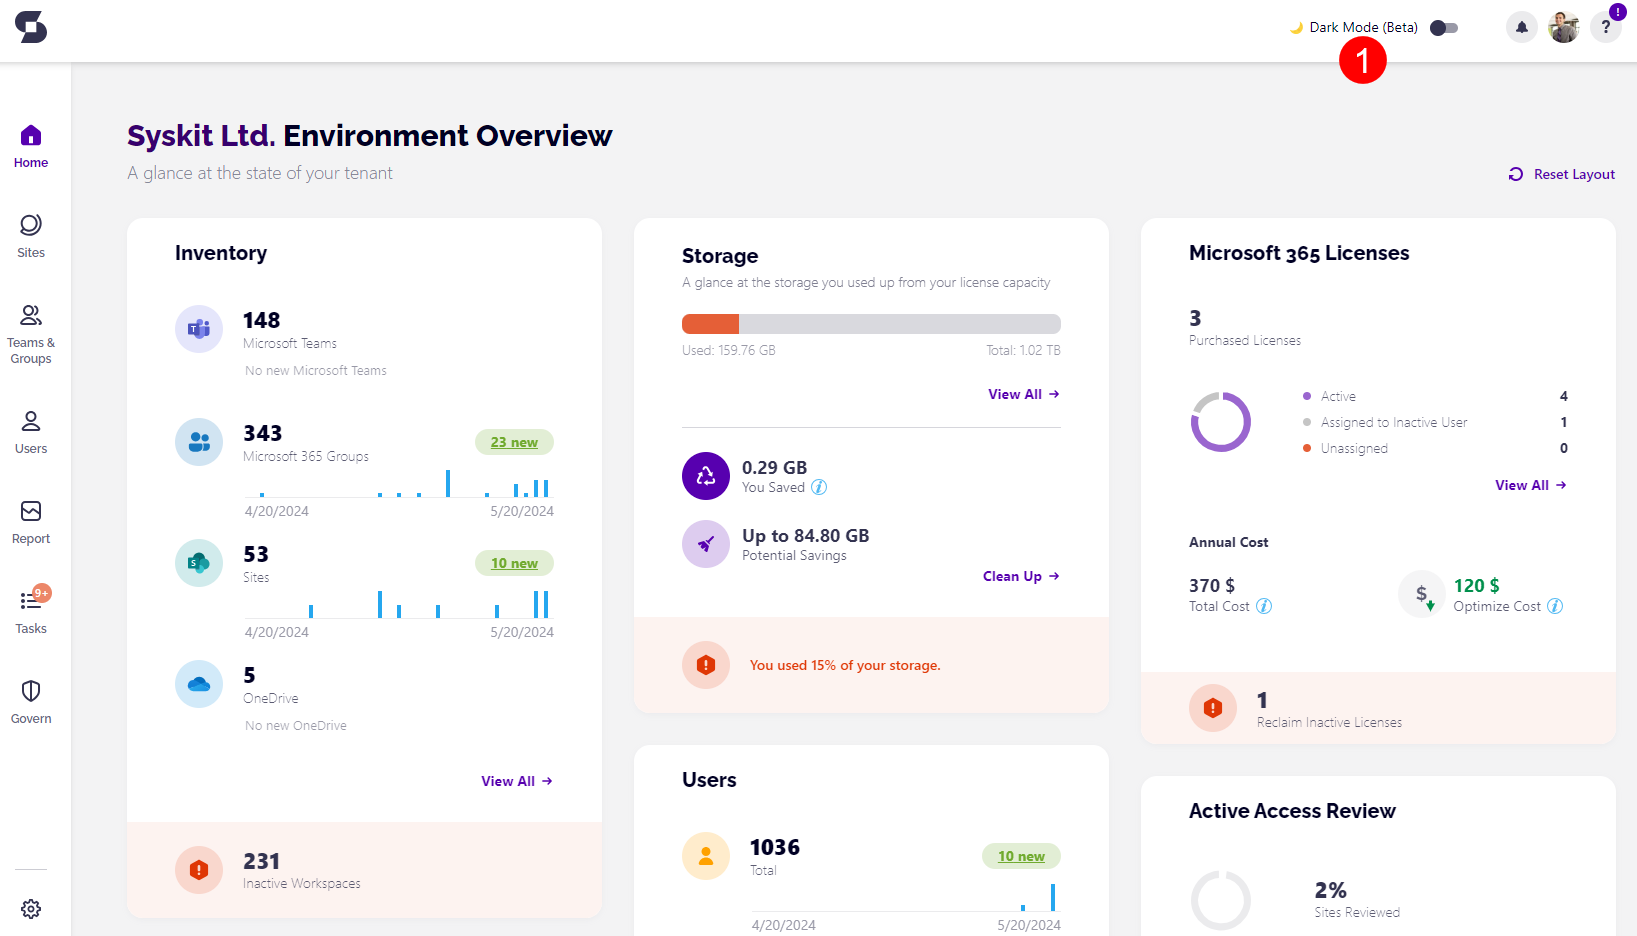Open the 23 new Microsoft 365 Groups link

click(x=514, y=442)
